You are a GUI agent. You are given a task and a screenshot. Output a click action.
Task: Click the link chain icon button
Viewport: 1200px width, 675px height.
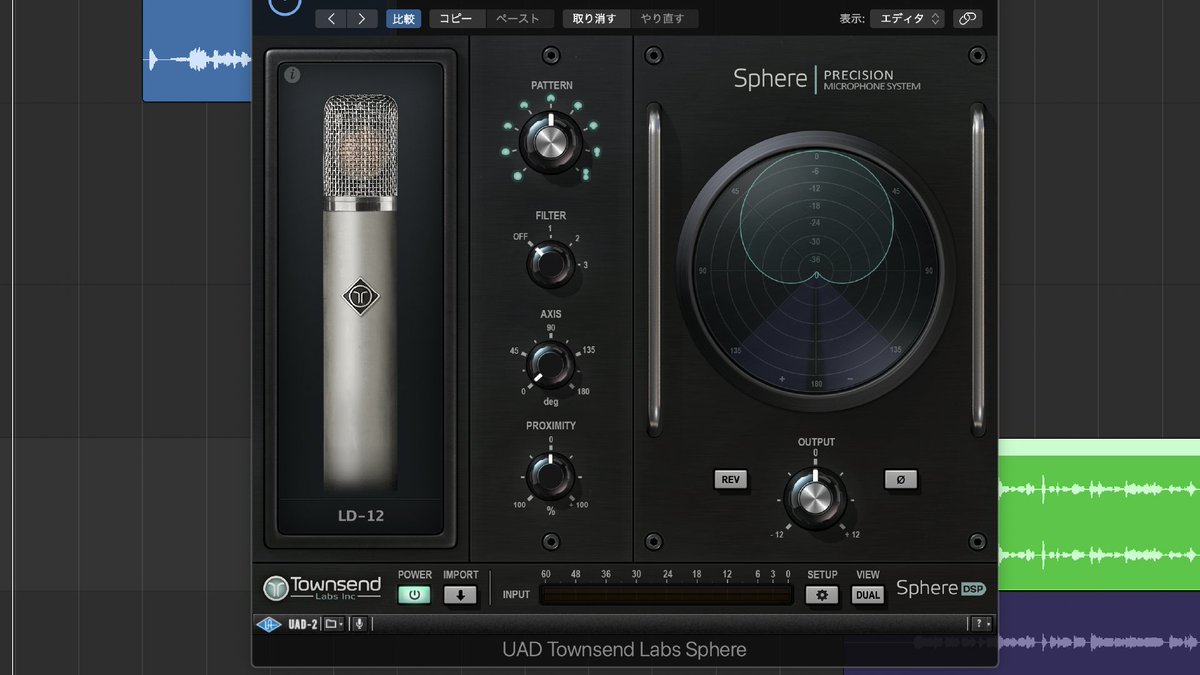click(x=967, y=18)
